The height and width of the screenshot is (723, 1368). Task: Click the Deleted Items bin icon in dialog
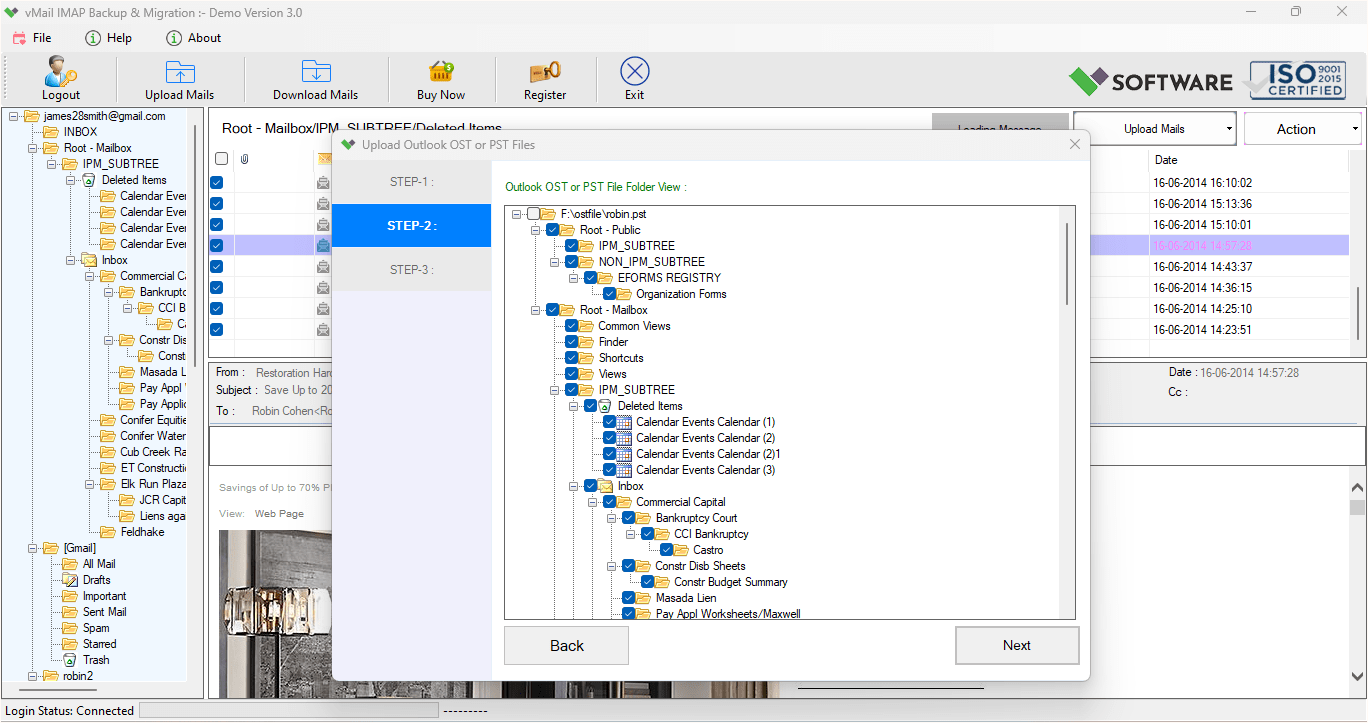605,406
